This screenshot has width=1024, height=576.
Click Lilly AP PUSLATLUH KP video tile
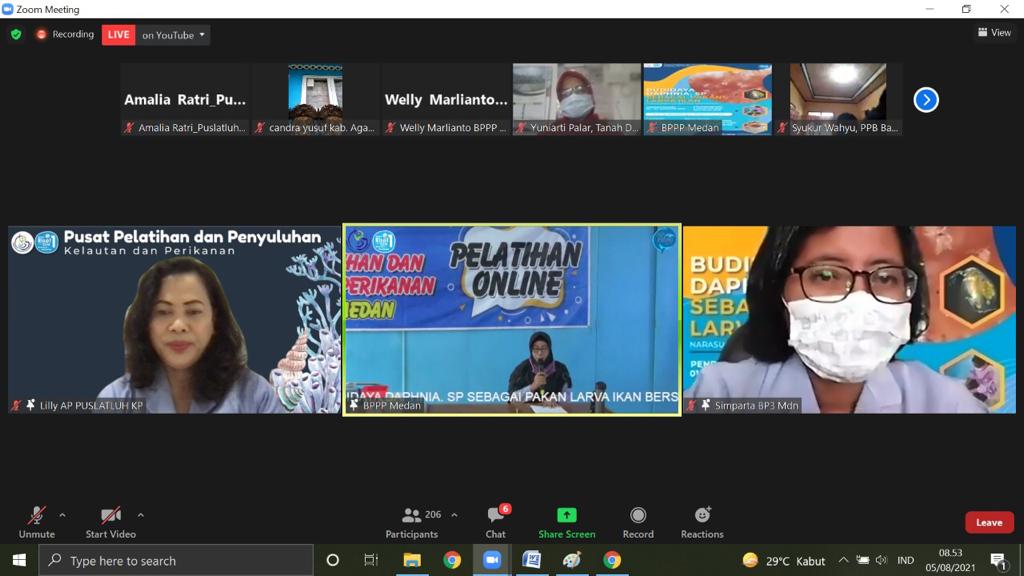point(174,320)
